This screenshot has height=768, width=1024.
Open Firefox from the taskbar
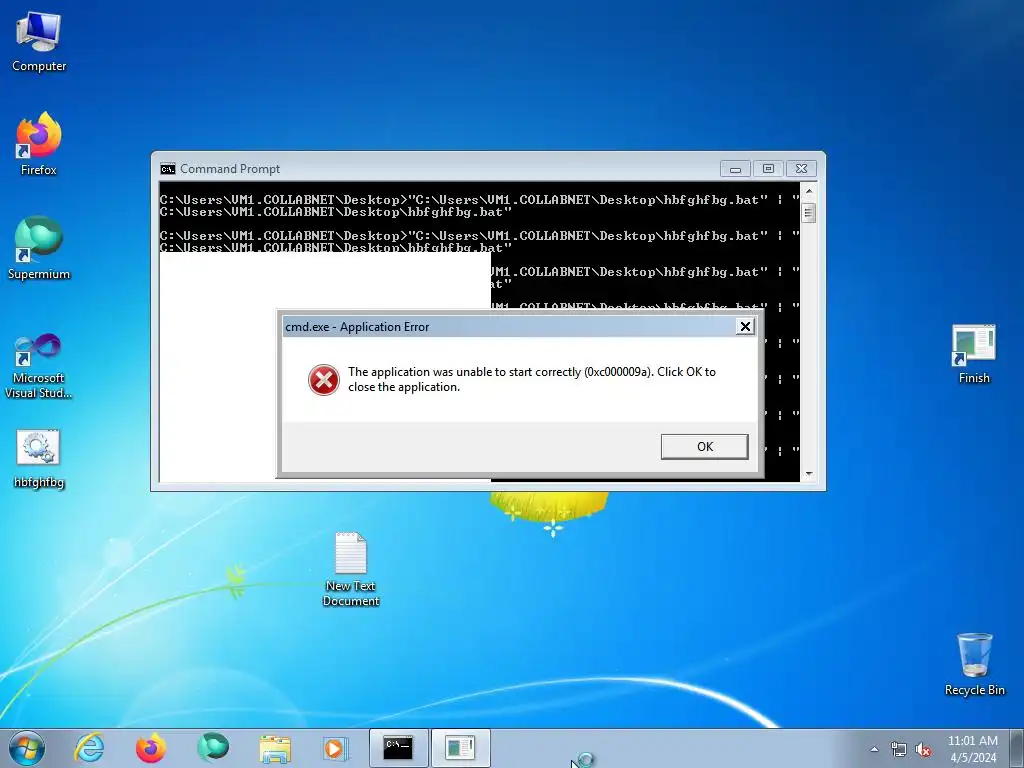(150, 748)
